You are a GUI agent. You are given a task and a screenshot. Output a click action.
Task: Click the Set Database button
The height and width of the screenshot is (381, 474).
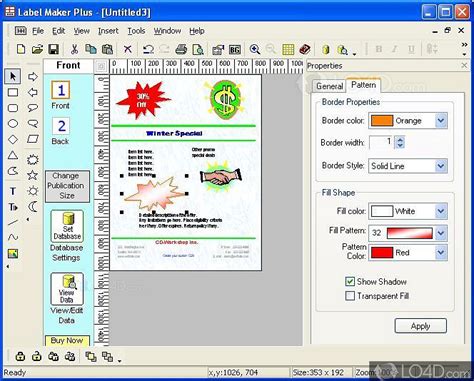(x=67, y=226)
